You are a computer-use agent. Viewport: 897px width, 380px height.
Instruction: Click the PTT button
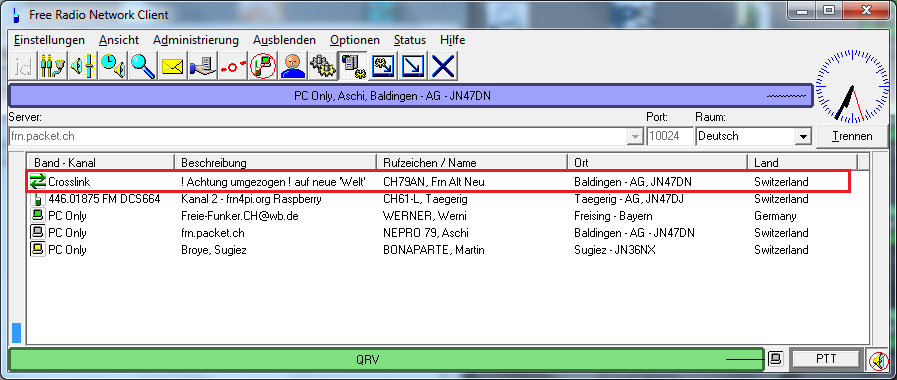click(826, 359)
